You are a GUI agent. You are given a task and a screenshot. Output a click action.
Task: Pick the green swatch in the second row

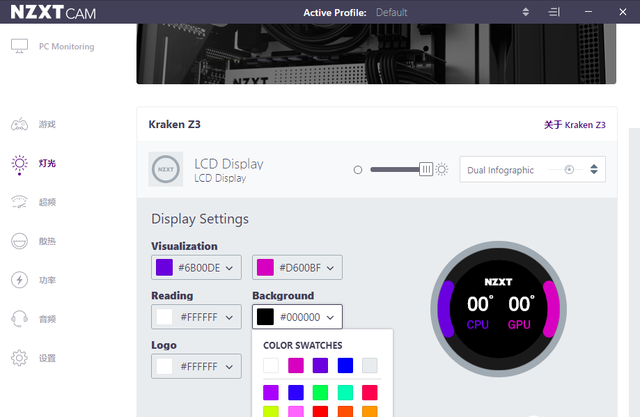point(320,393)
